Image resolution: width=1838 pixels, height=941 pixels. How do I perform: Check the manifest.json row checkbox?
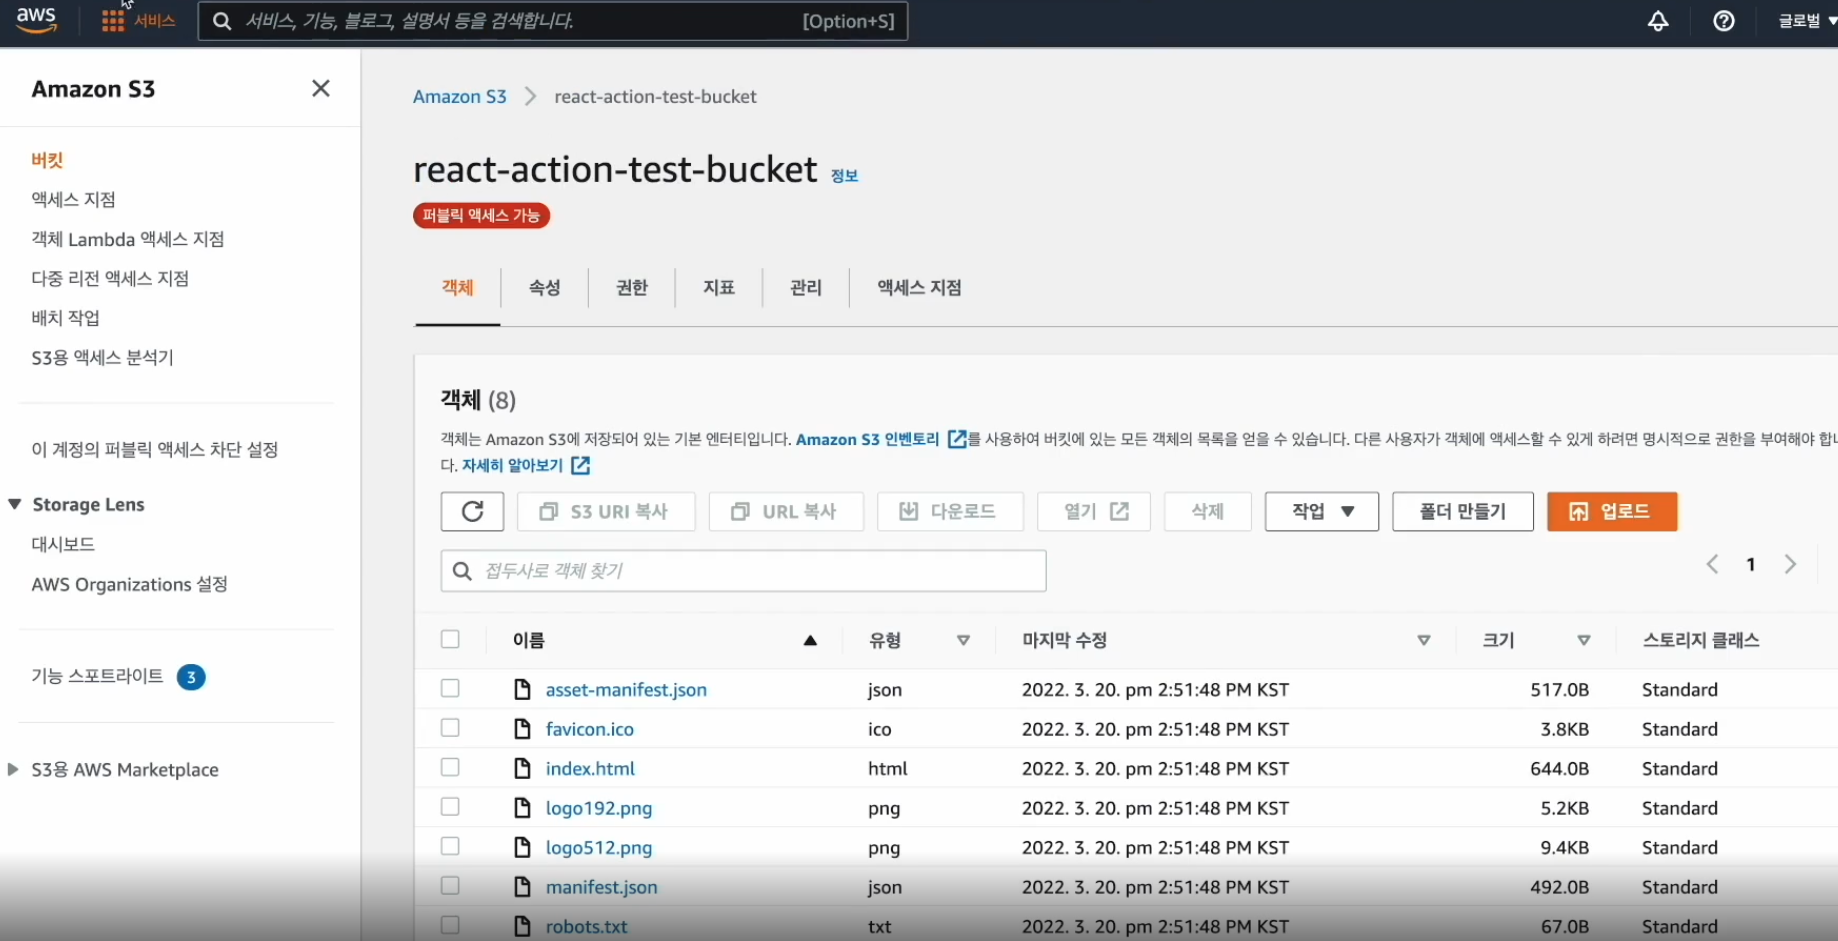click(450, 886)
